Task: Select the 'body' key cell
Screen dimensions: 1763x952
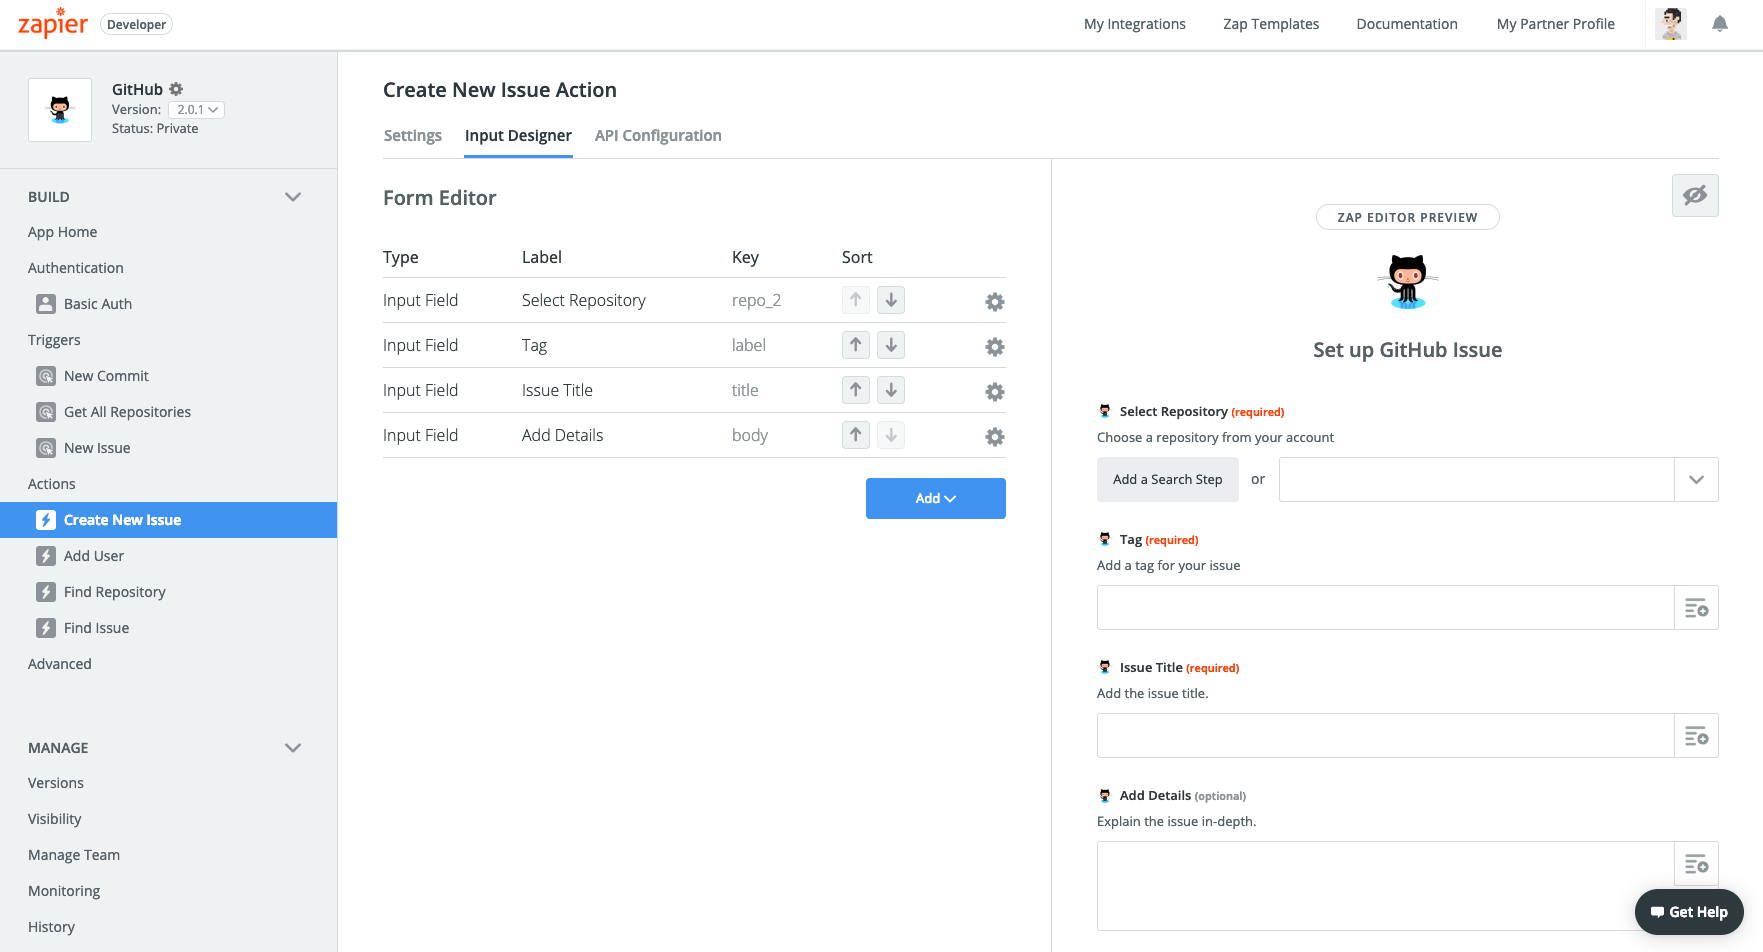Action: (x=750, y=435)
